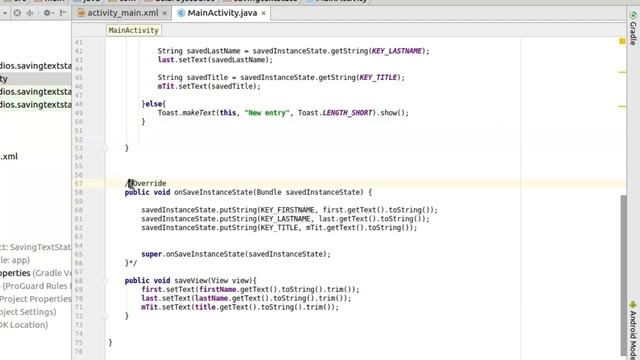Viewport: 640px width, 360px height.
Task: Click the 'else' keyword on line 48
Action: (x=153, y=104)
